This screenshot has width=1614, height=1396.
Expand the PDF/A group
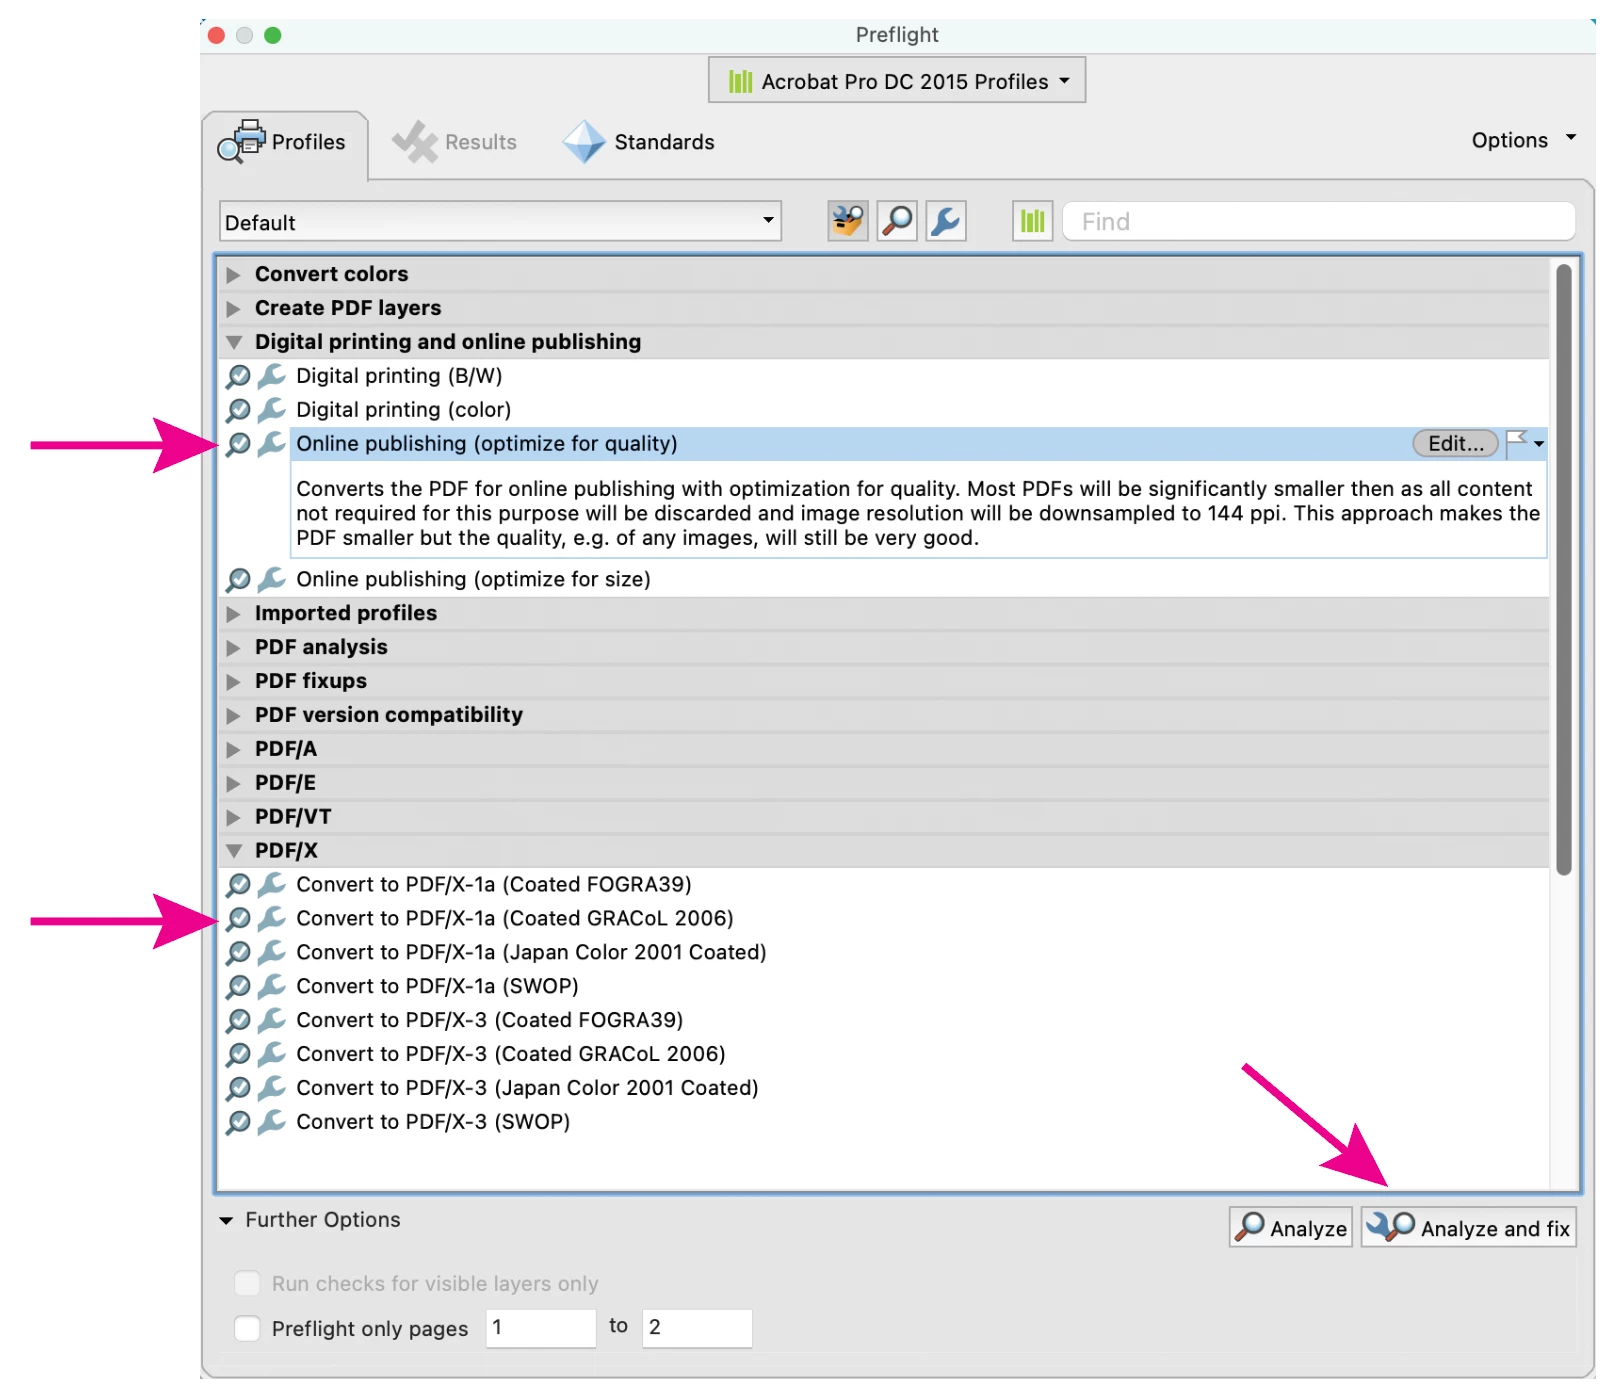(233, 750)
